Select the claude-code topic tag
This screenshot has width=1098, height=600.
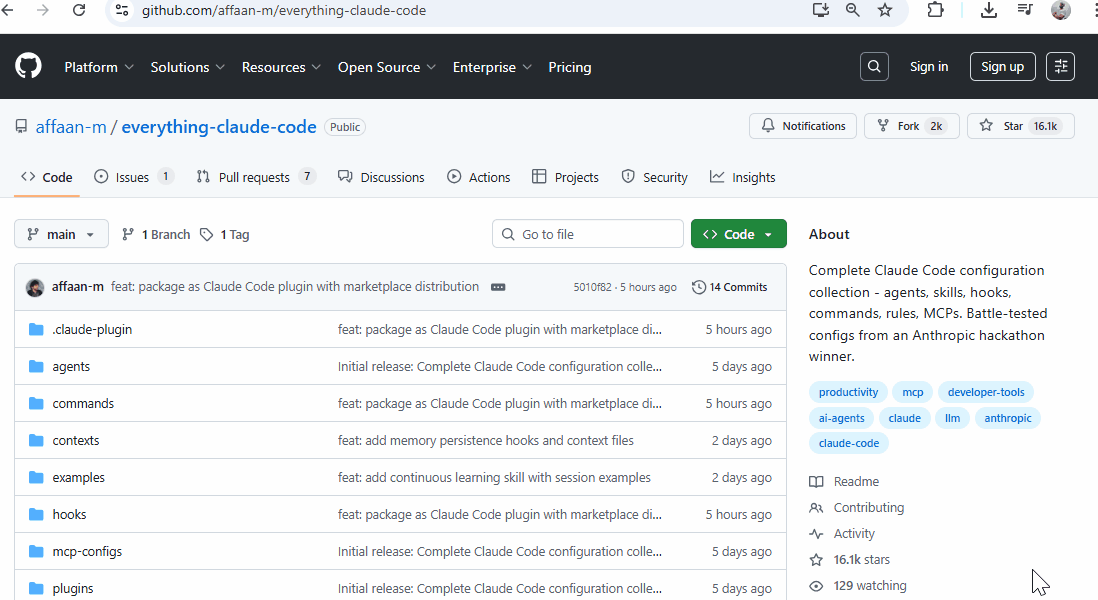tap(849, 443)
